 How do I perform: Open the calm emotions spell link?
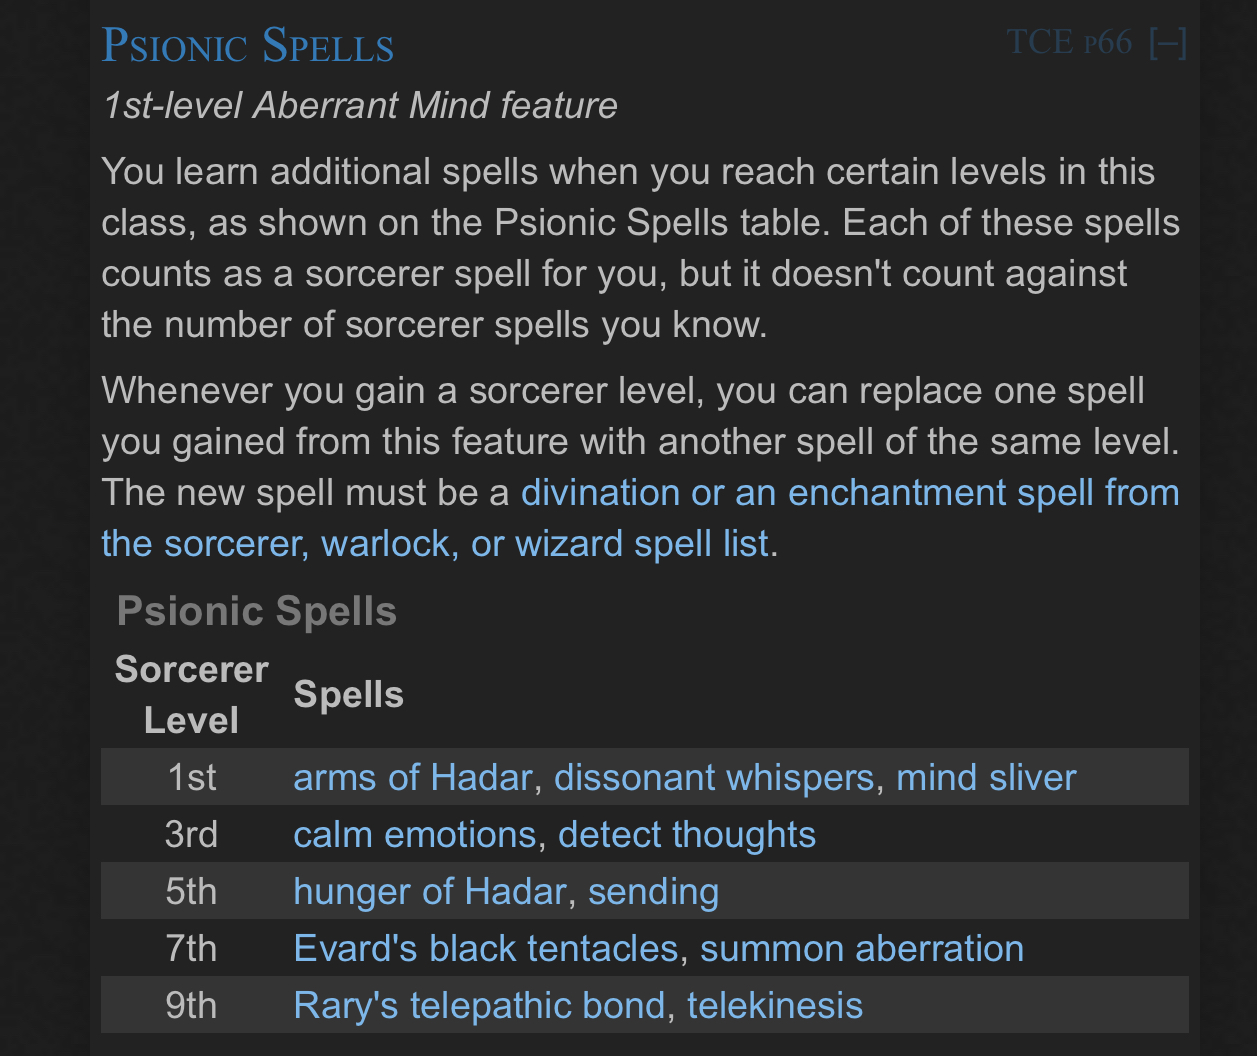(414, 834)
